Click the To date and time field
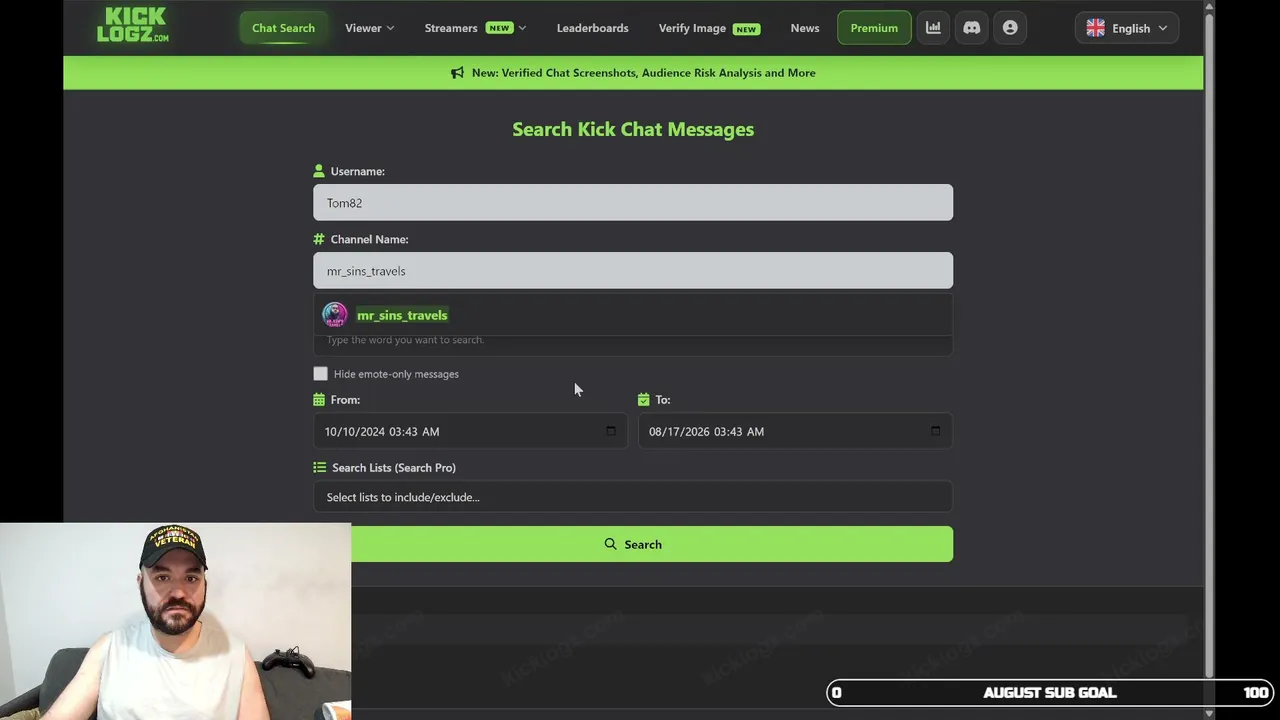This screenshot has height=720, width=1280. point(795,431)
